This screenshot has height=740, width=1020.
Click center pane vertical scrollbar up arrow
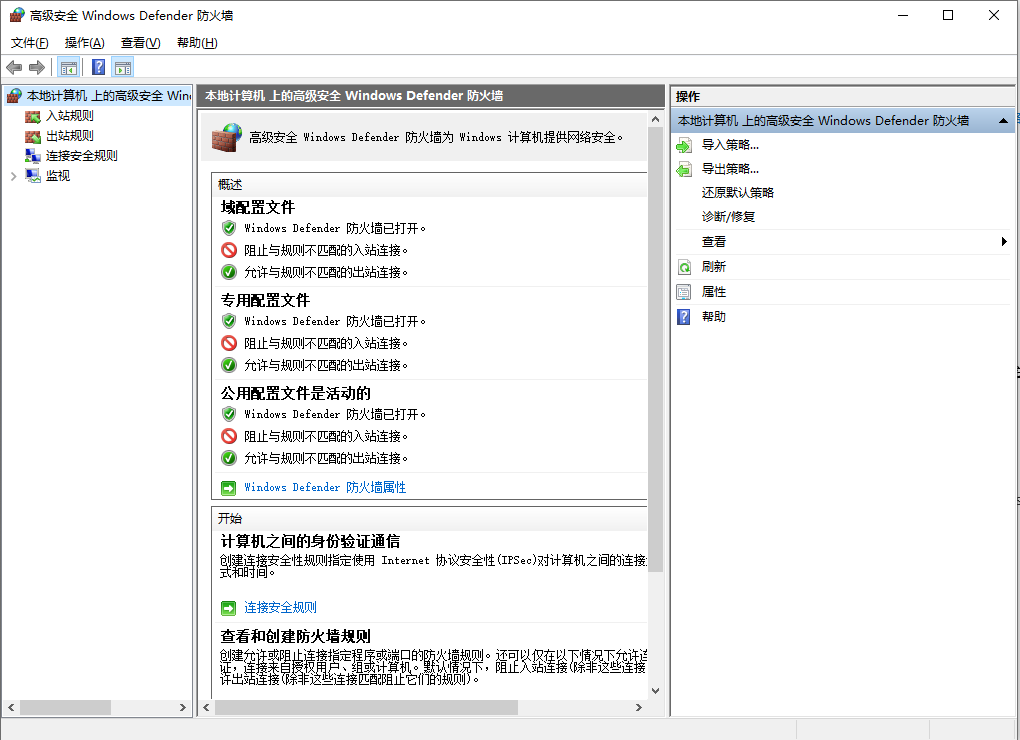[x=655, y=120]
